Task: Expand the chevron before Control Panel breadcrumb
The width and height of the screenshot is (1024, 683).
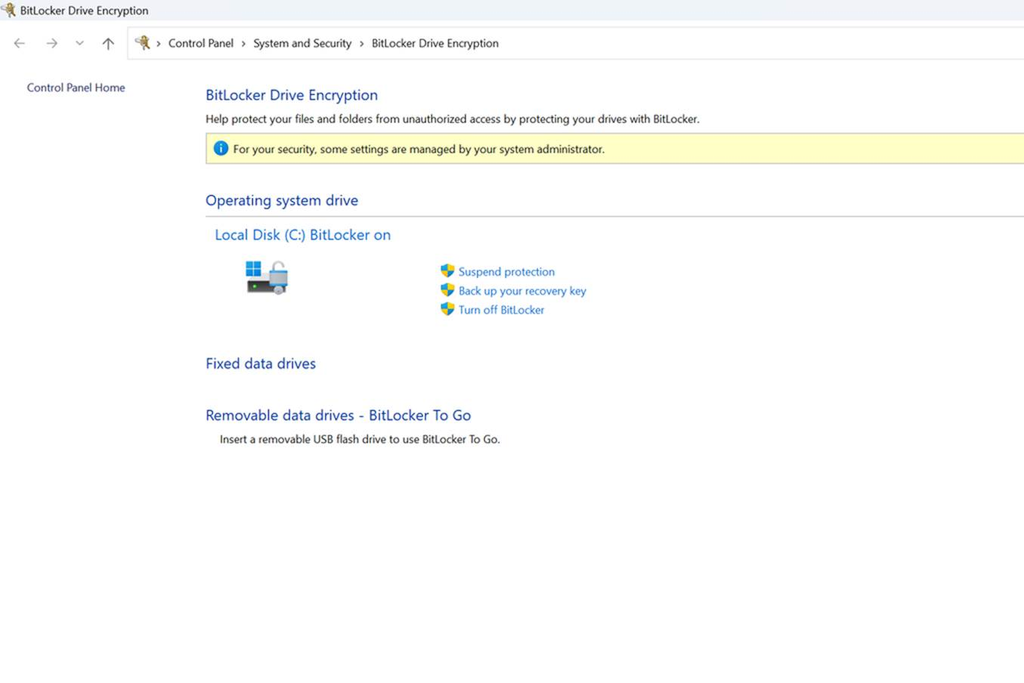Action: click(159, 44)
